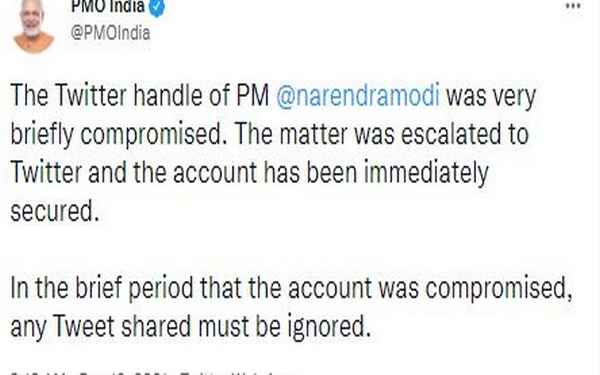Open the PMO India profile picture
This screenshot has height=375, width=600.
(x=33, y=26)
